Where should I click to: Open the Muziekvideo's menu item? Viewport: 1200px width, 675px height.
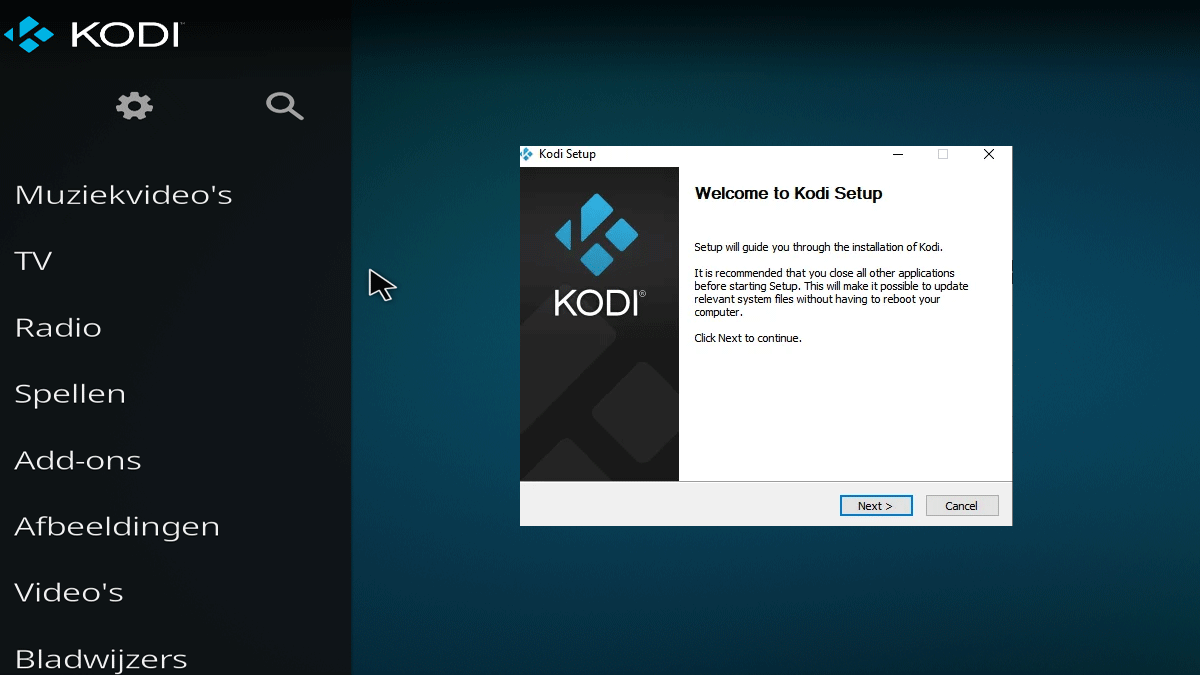tap(123, 194)
